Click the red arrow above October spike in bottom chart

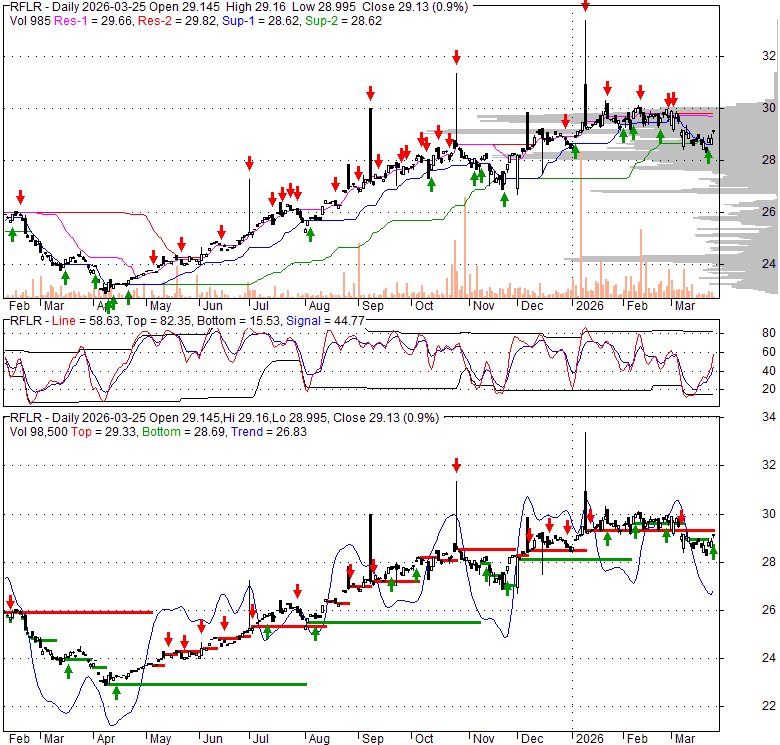[456, 465]
